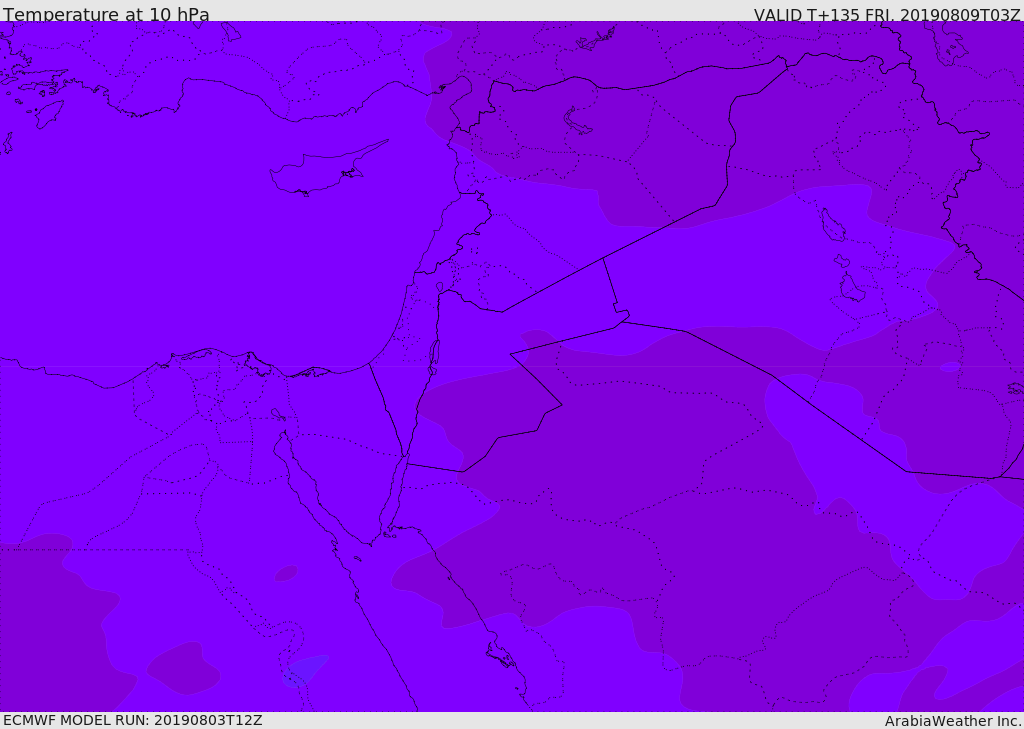Image resolution: width=1024 pixels, height=729 pixels.
Task: Click the 'ArabiaWeather Inc.' credit text
Action: (x=953, y=721)
